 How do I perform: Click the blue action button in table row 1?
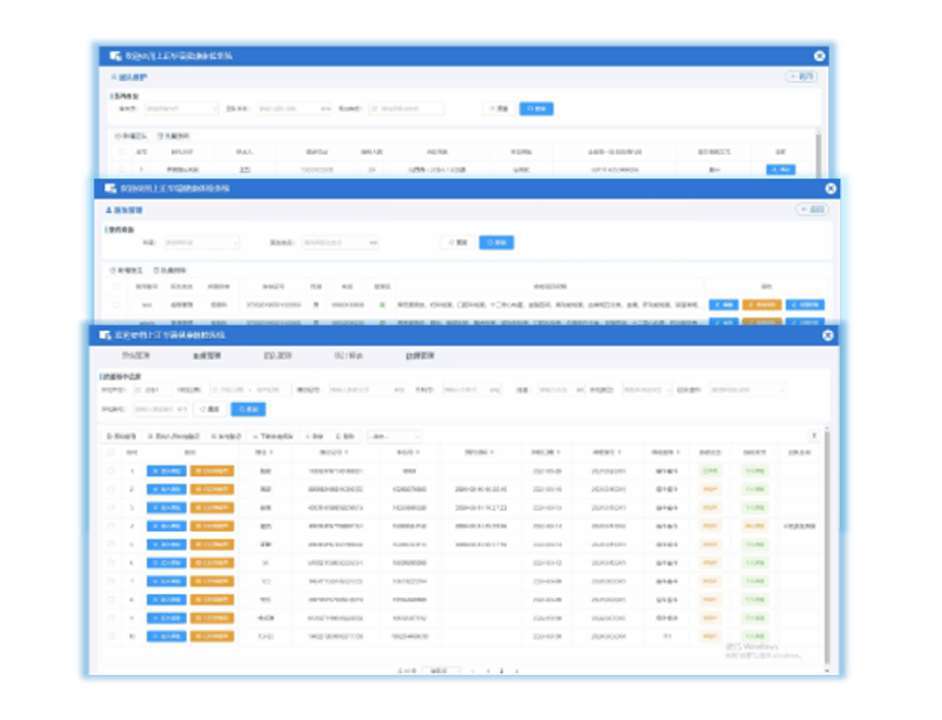click(x=166, y=470)
